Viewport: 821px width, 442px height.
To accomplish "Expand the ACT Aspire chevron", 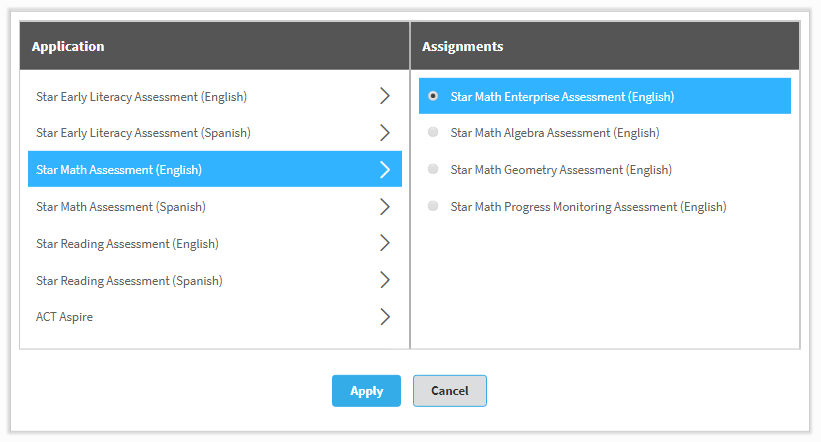I will pos(385,316).
